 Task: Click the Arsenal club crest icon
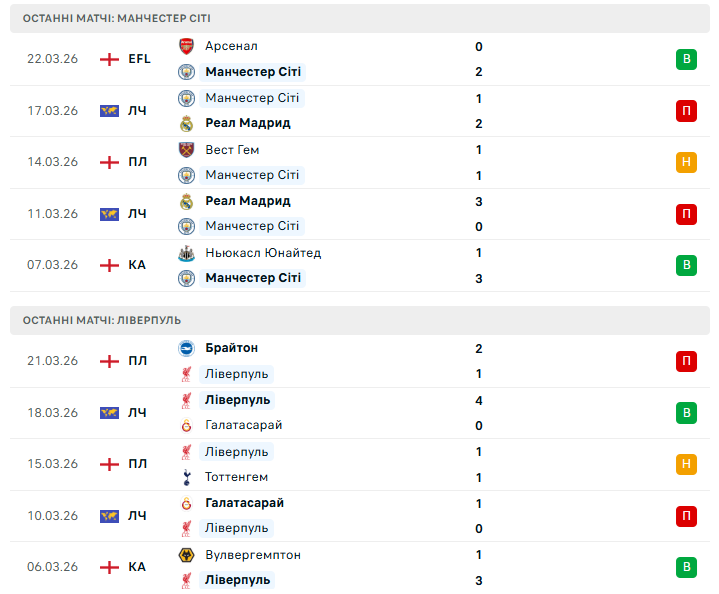pos(186,46)
